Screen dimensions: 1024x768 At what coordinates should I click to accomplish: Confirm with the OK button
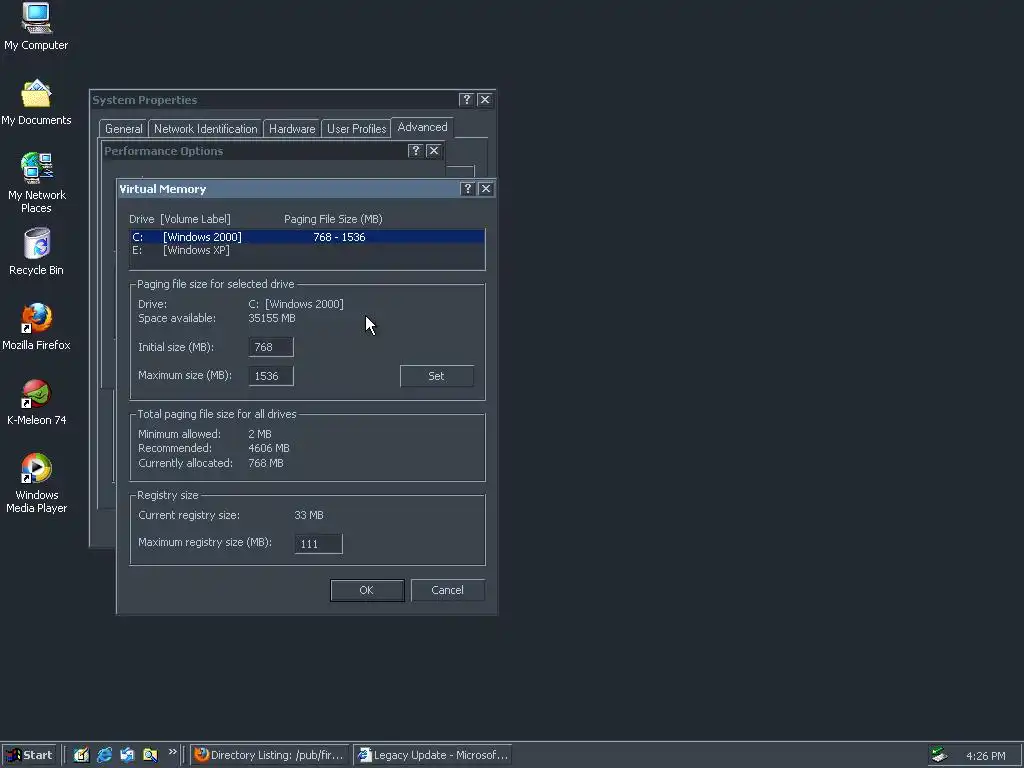(367, 590)
